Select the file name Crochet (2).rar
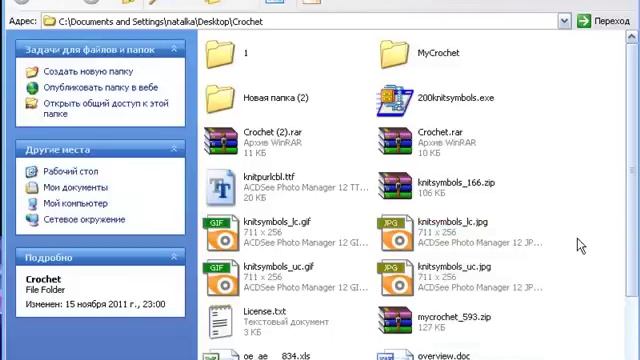 tap(272, 132)
